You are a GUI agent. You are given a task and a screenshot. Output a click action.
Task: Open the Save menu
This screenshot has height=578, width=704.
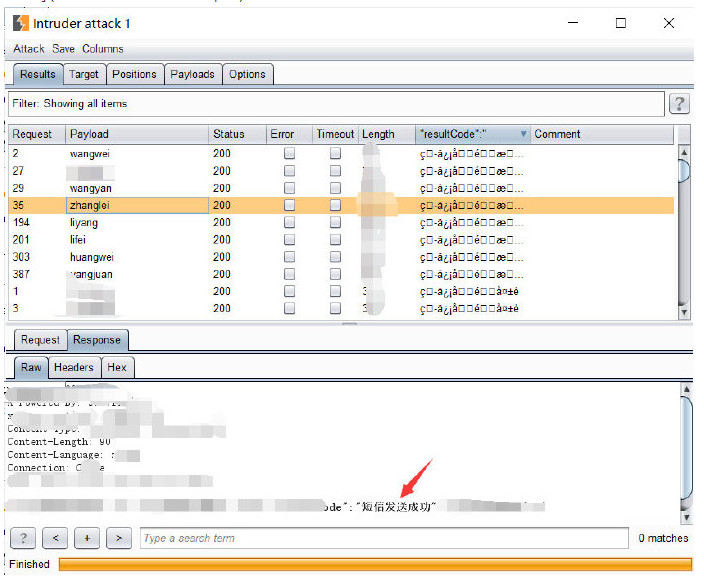click(63, 49)
